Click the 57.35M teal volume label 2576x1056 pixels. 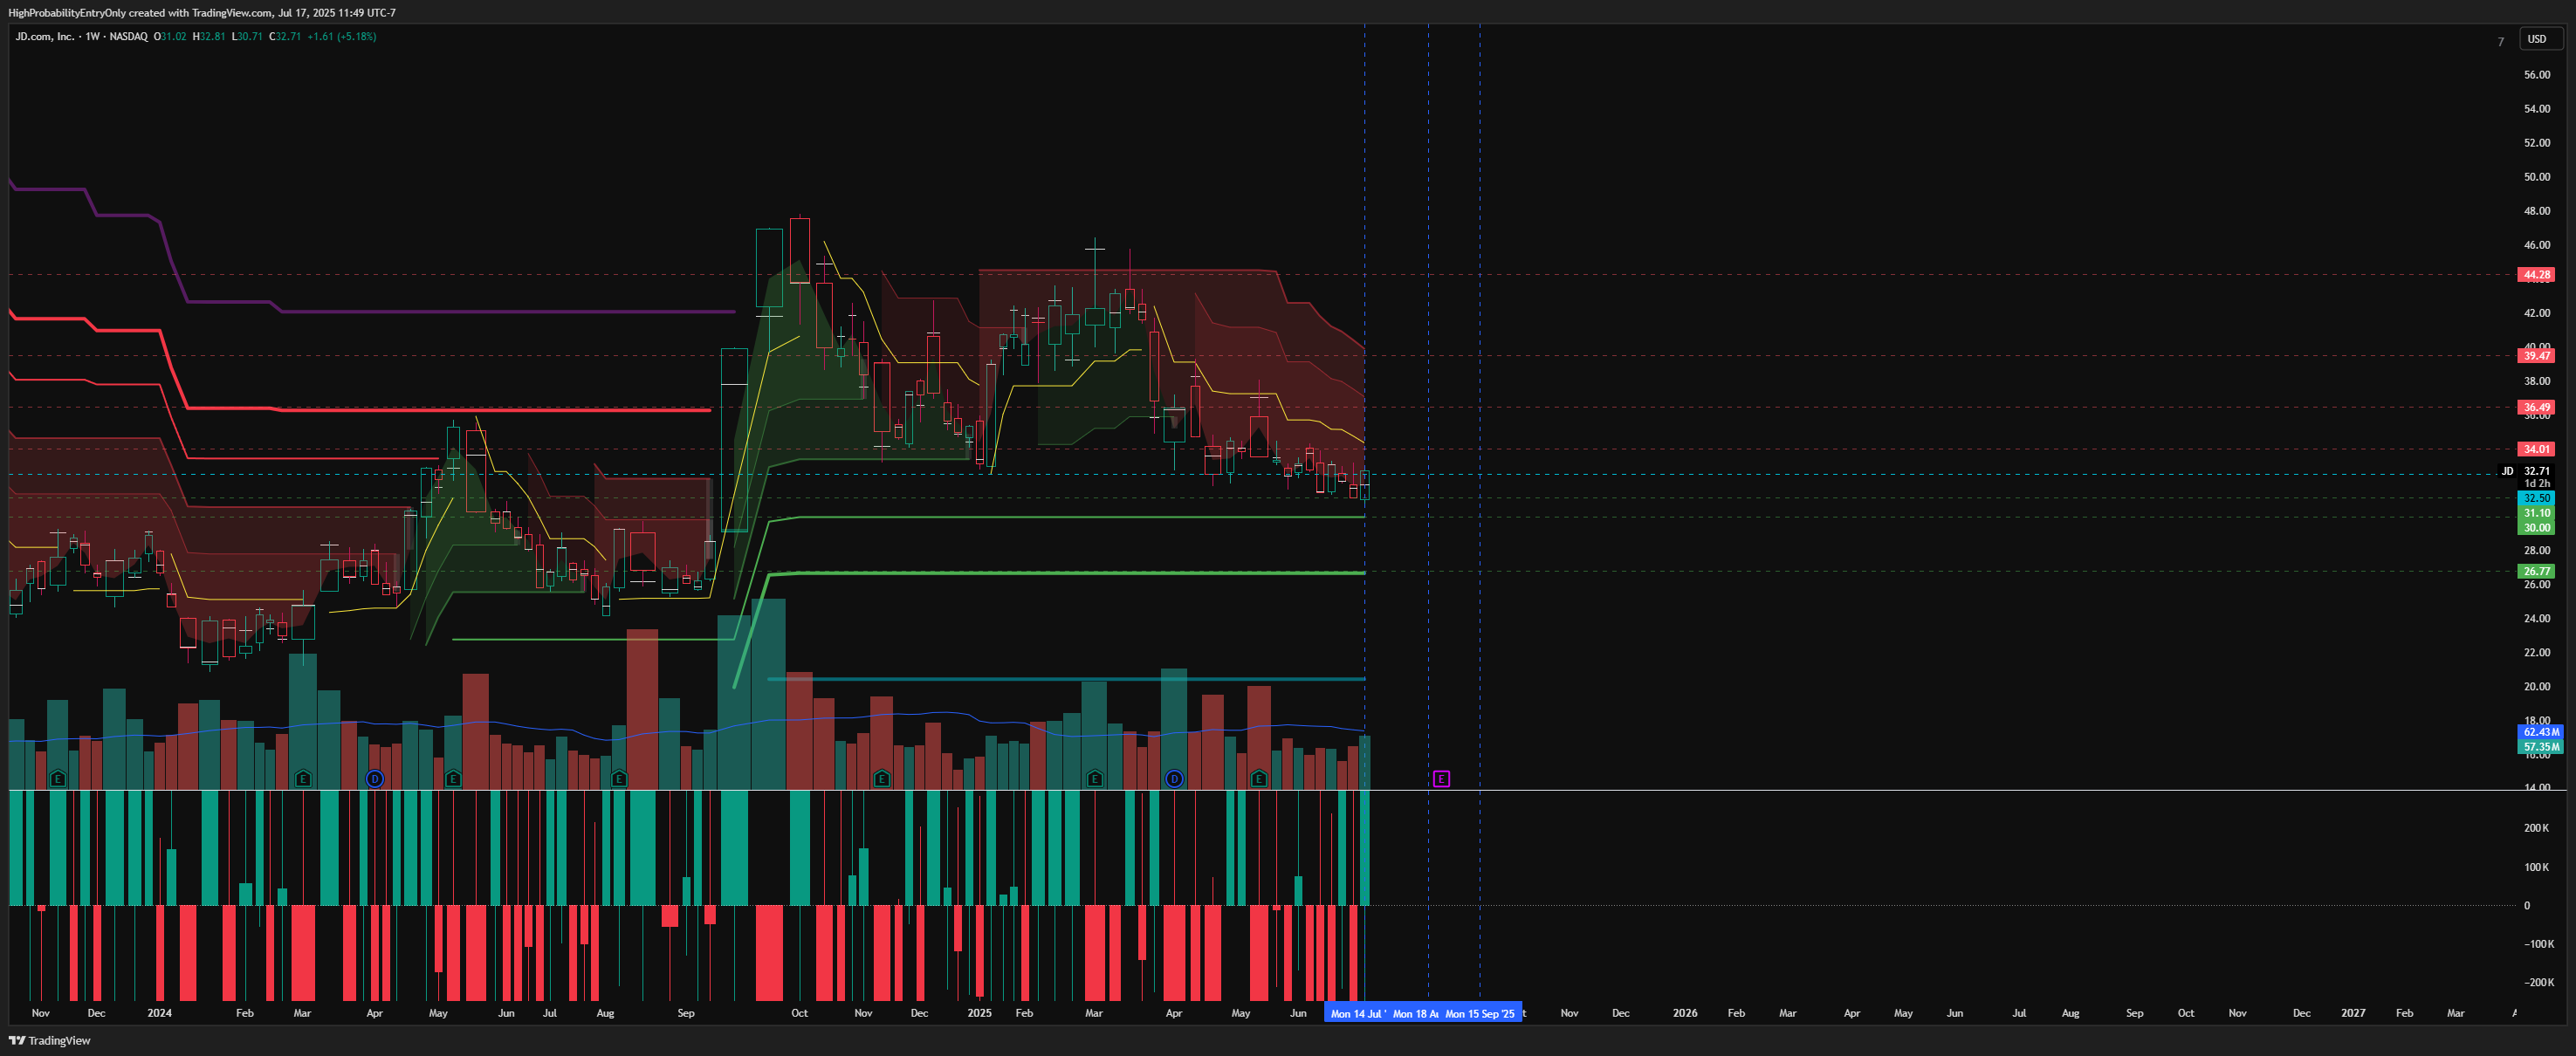coord(2540,747)
